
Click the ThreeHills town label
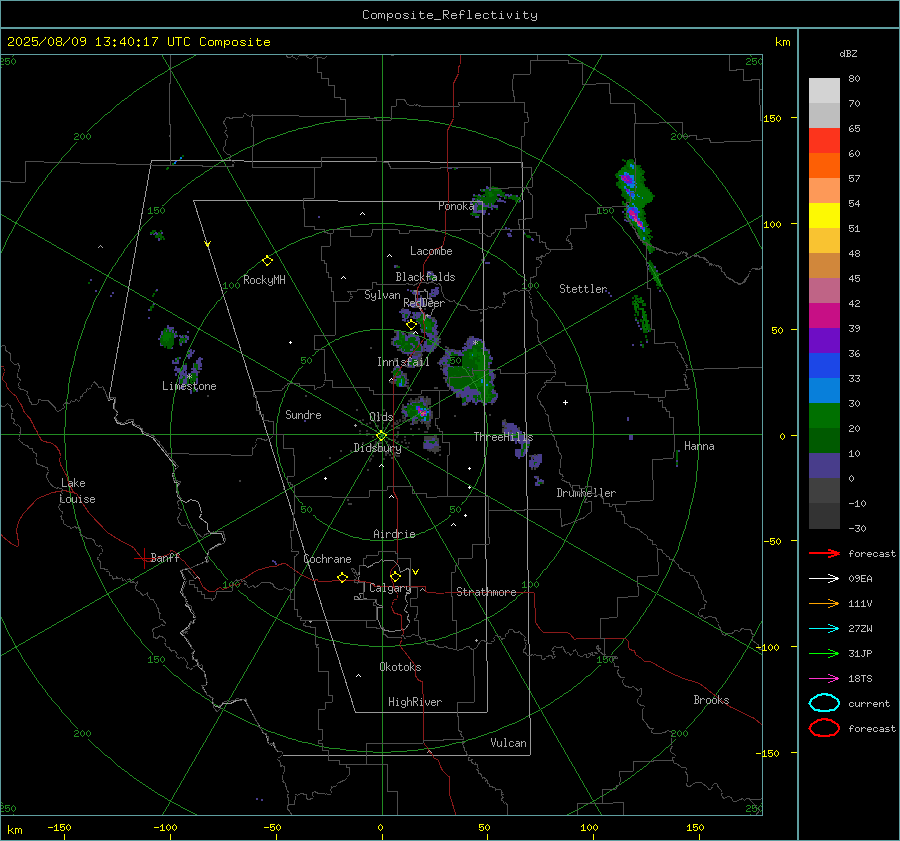[503, 437]
